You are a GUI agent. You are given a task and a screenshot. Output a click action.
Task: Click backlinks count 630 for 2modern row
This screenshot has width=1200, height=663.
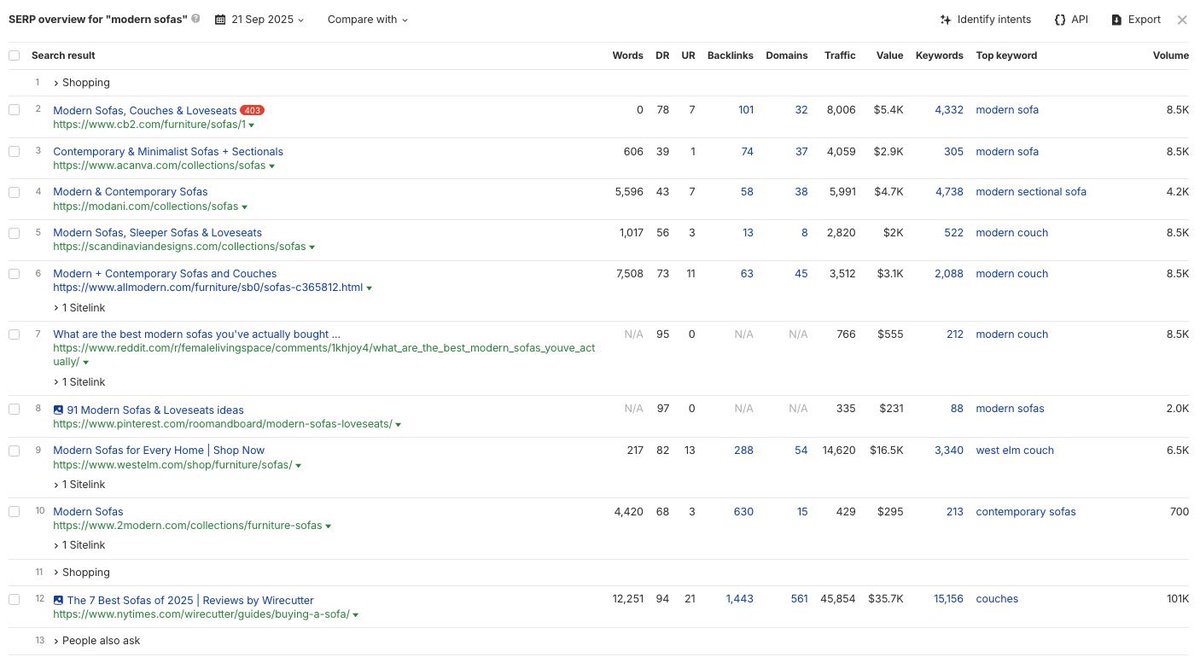(x=743, y=512)
